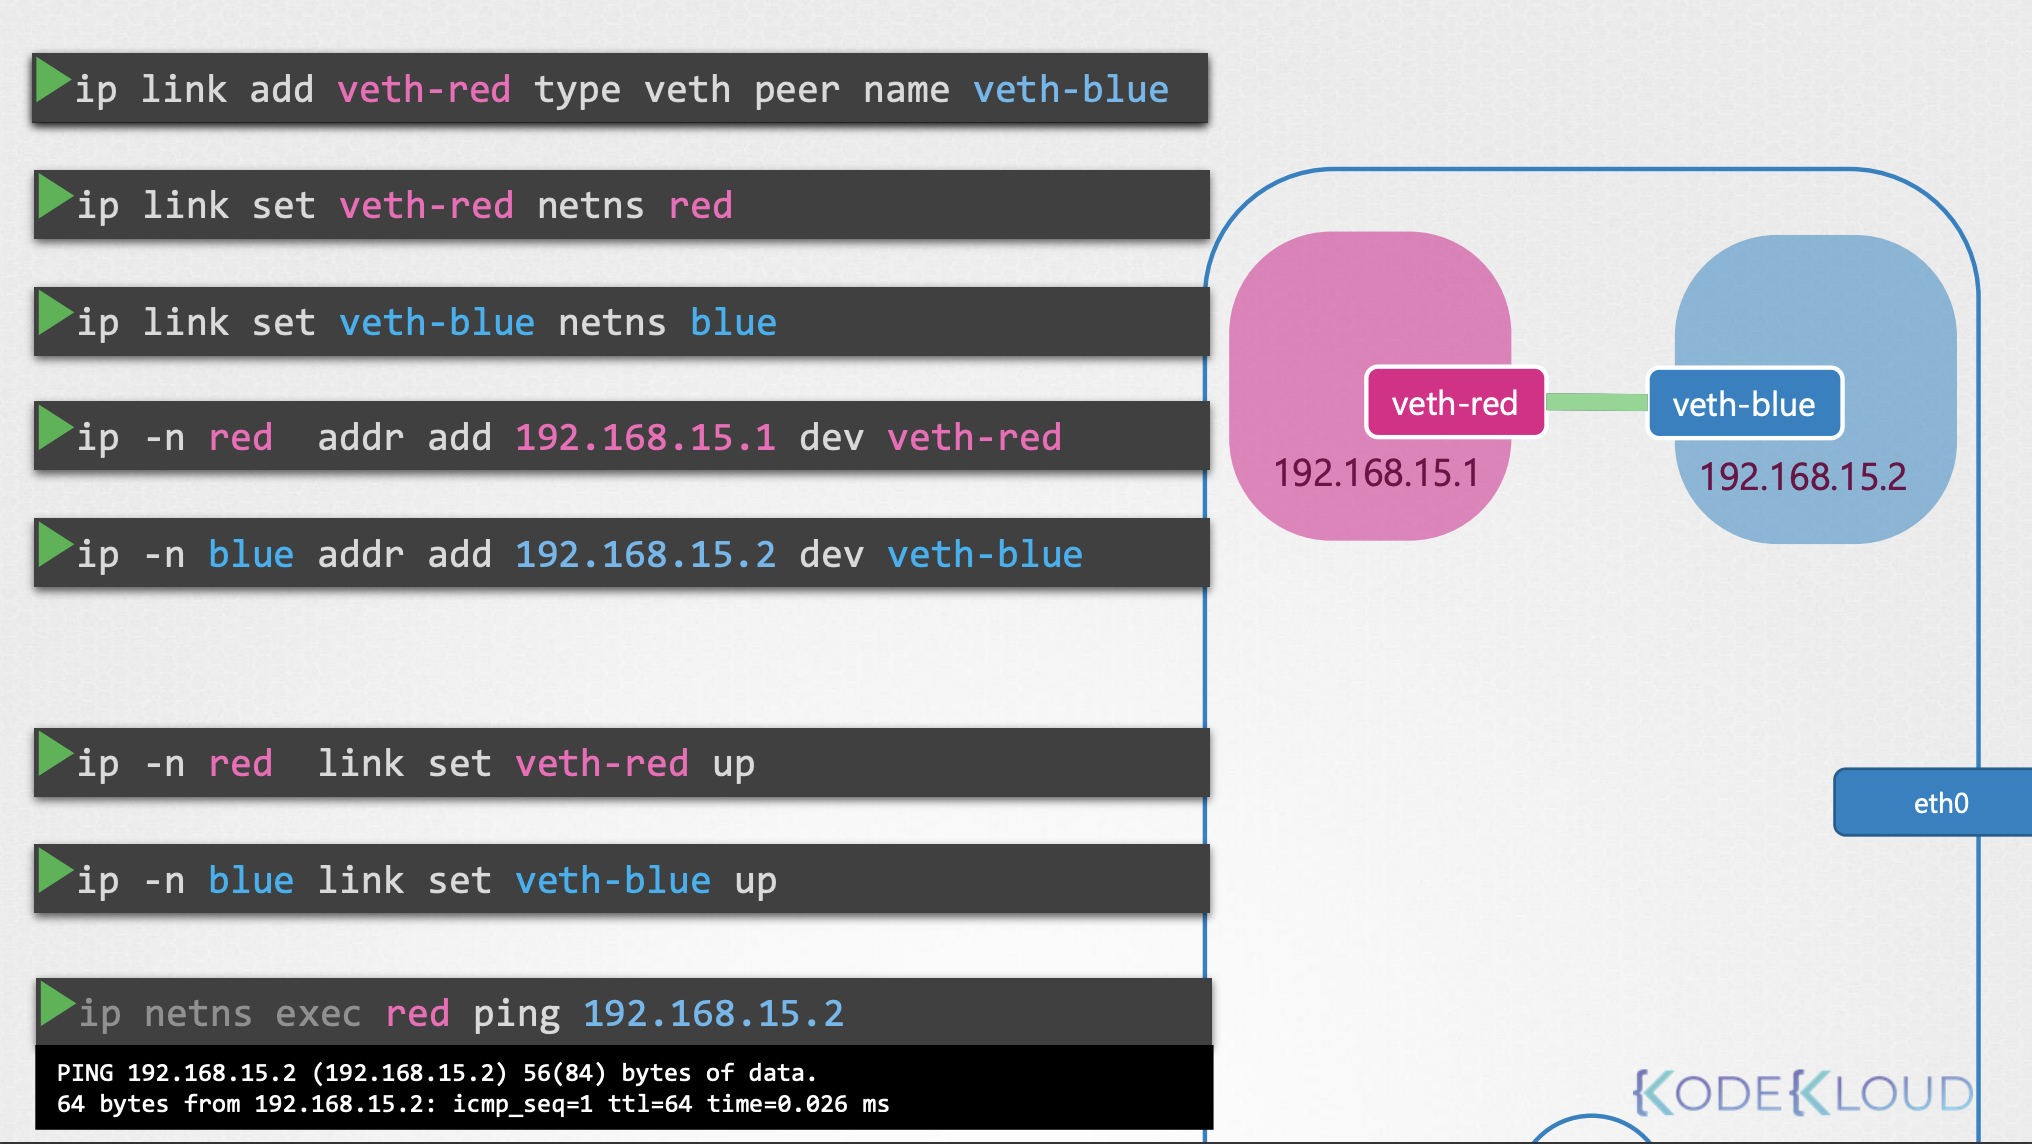Click the 192.168.15.1 label in the pink namespace
This screenshot has height=1144, width=2032.
(1376, 473)
